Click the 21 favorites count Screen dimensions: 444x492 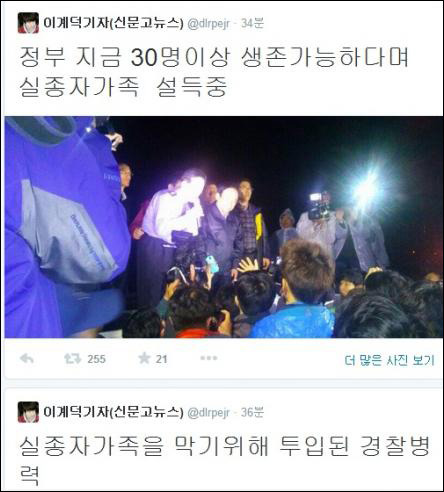coord(161,359)
